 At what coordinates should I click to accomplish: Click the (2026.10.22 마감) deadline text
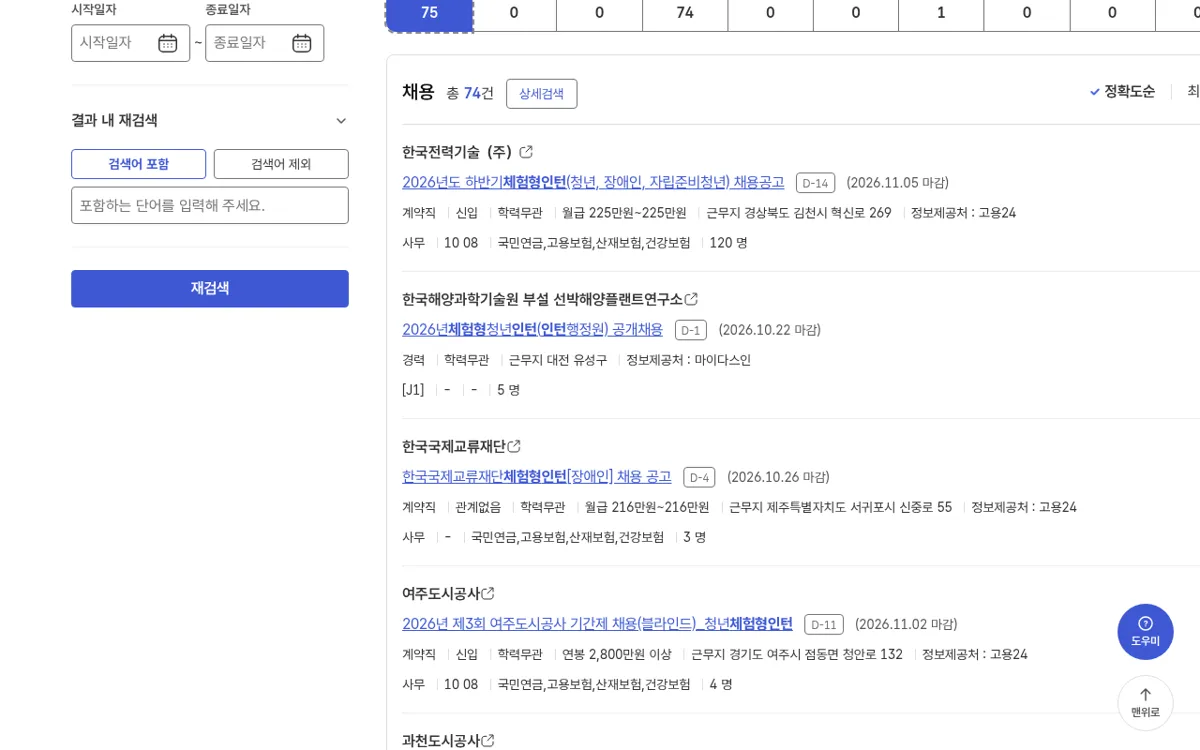770,330
